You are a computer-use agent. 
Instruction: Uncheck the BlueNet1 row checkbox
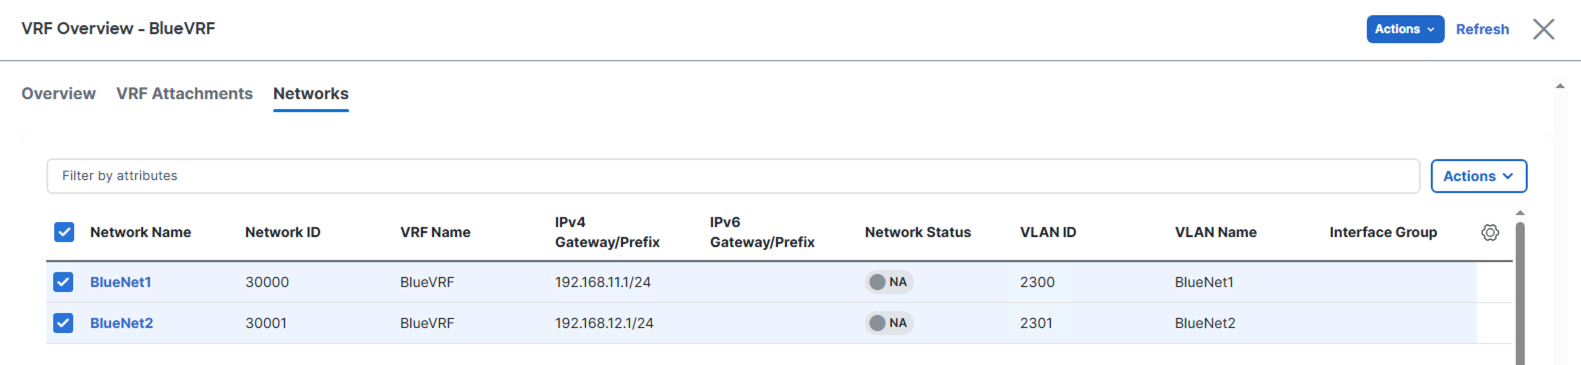tap(63, 282)
